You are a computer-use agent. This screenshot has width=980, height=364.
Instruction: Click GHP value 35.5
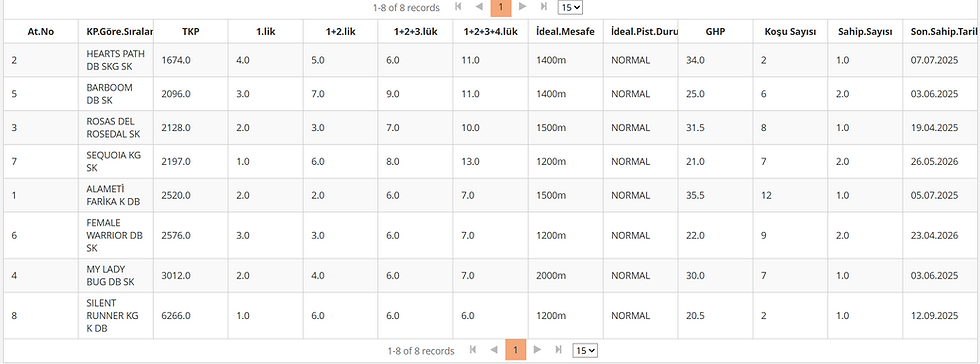pyautogui.click(x=696, y=195)
